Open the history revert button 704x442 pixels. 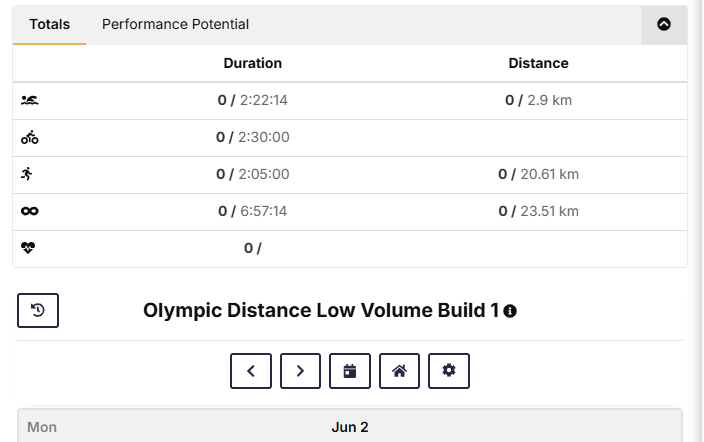(38, 310)
